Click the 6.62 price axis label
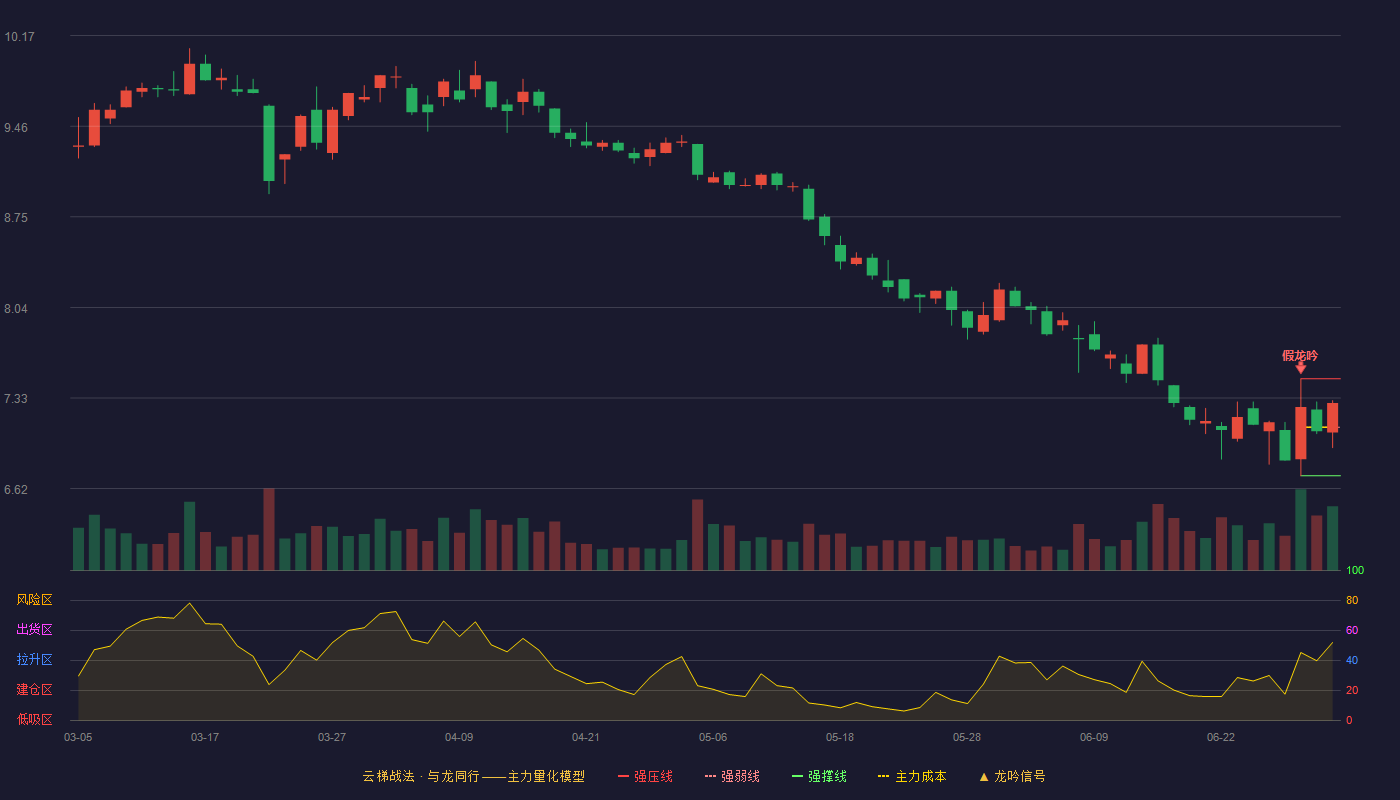Image resolution: width=1400 pixels, height=800 pixels. 17,490
